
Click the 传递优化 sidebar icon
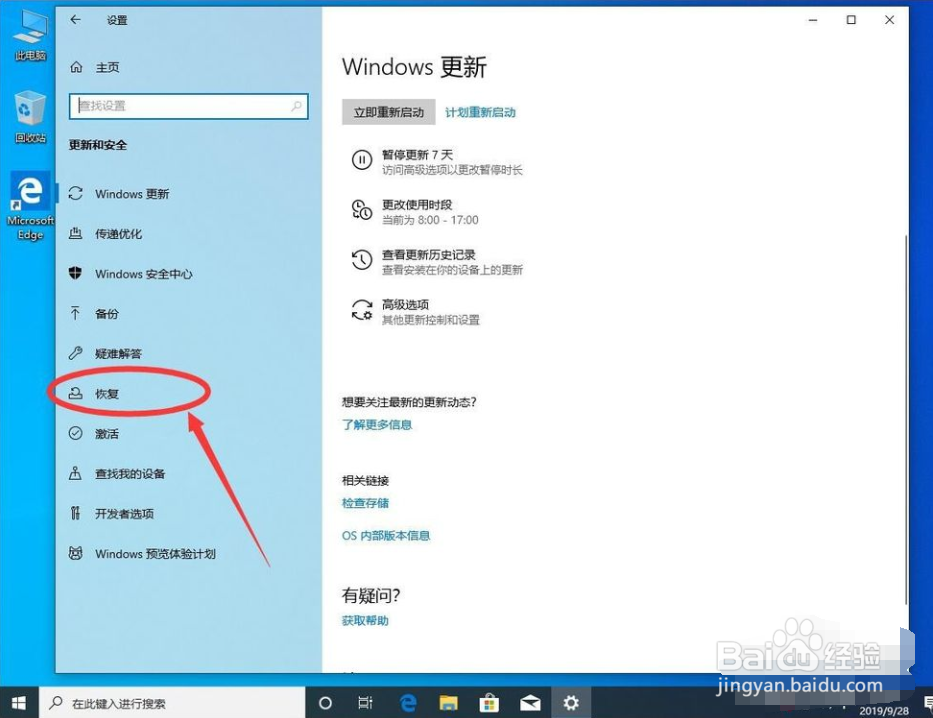click(76, 233)
